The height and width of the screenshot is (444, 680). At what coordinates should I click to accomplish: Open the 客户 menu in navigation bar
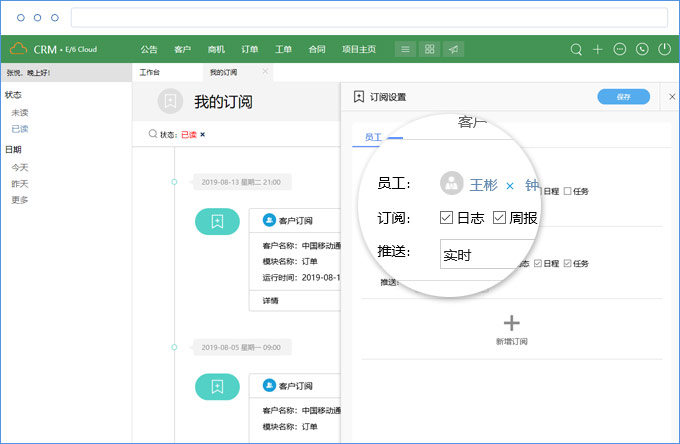182,49
